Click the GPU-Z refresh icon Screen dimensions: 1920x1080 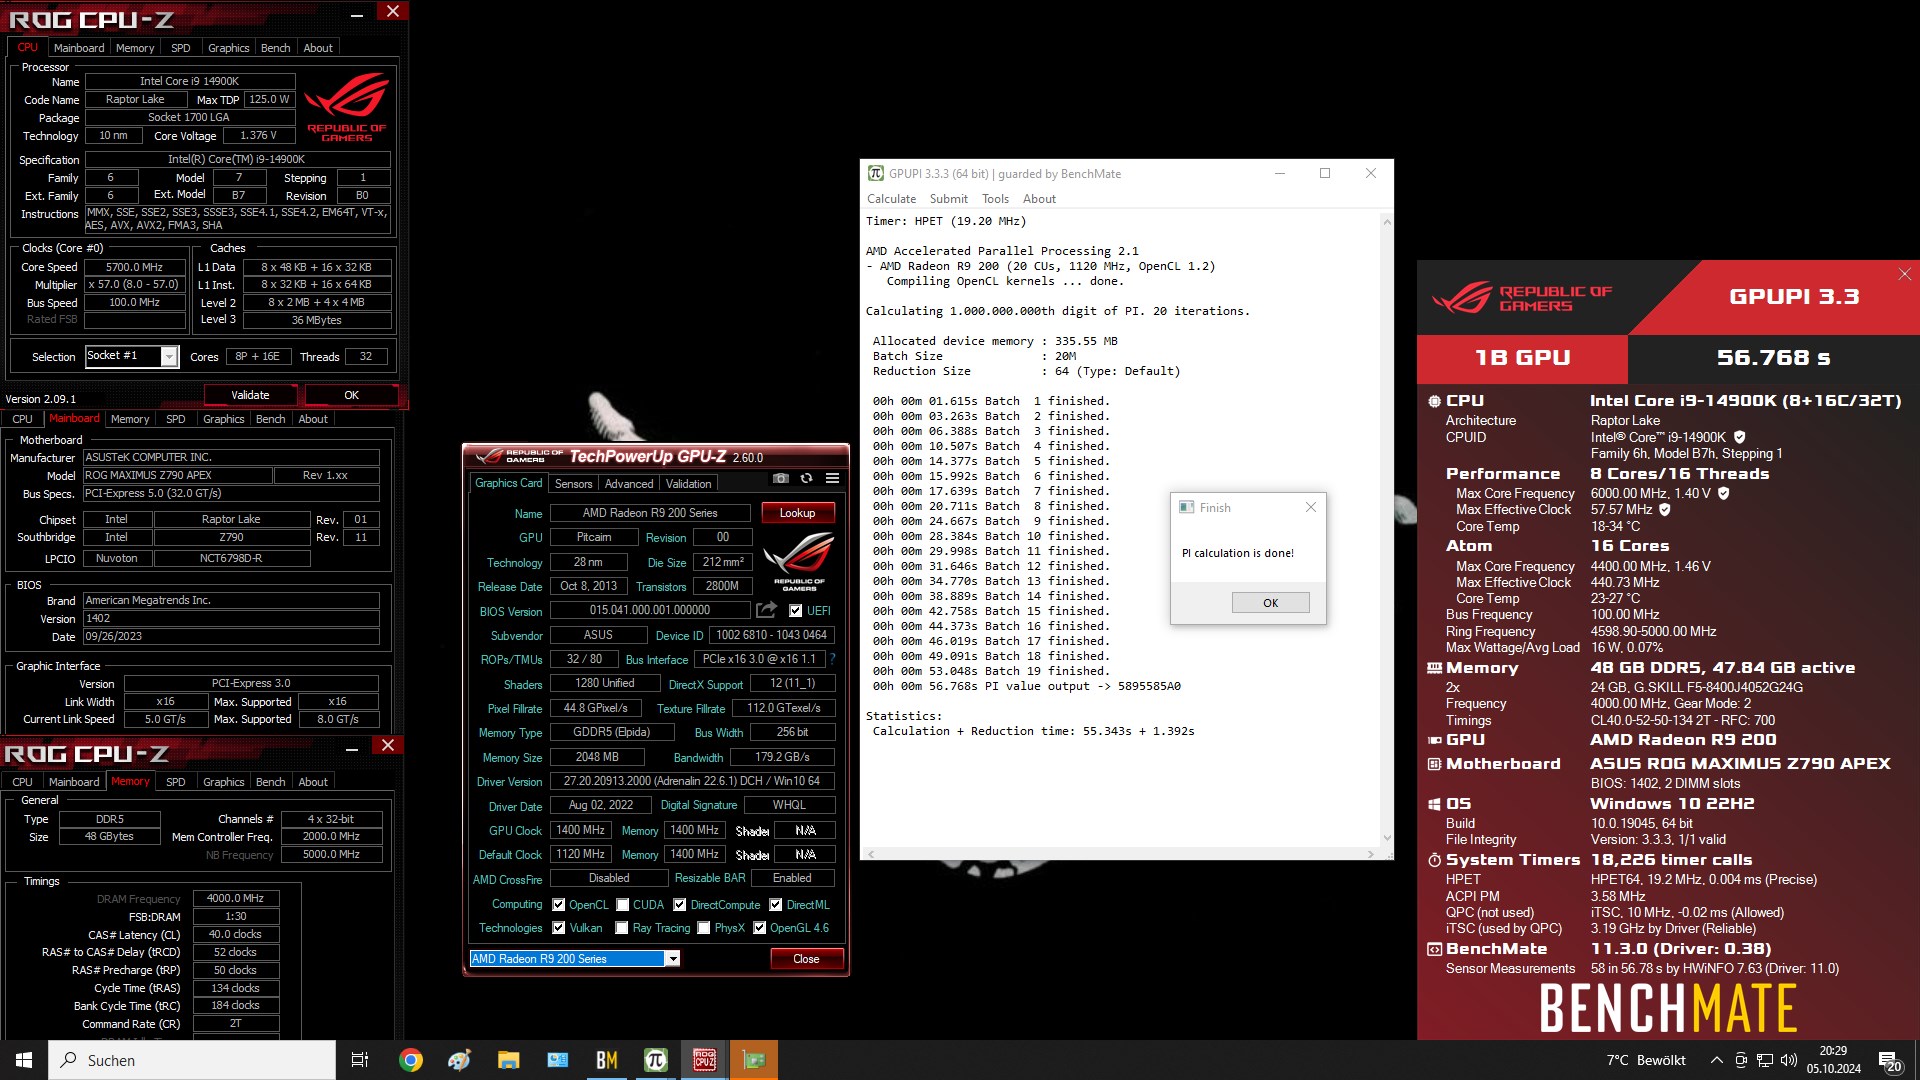click(x=807, y=479)
